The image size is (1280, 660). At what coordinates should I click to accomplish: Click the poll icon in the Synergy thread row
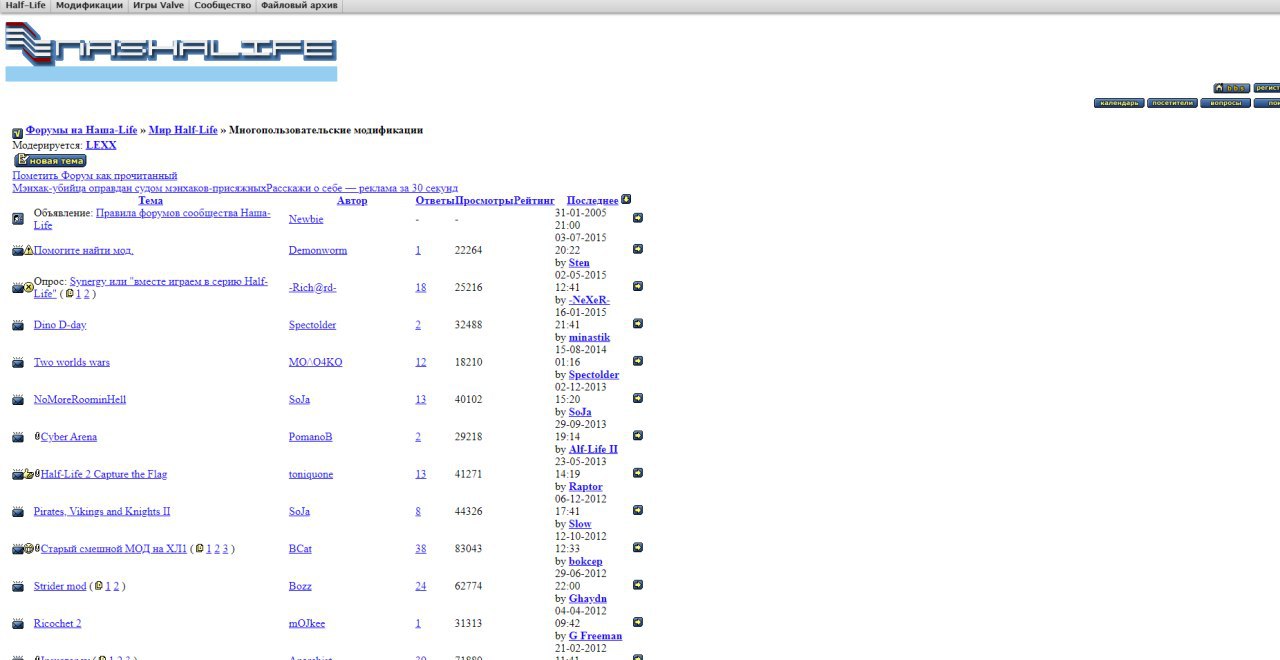click(x=29, y=287)
